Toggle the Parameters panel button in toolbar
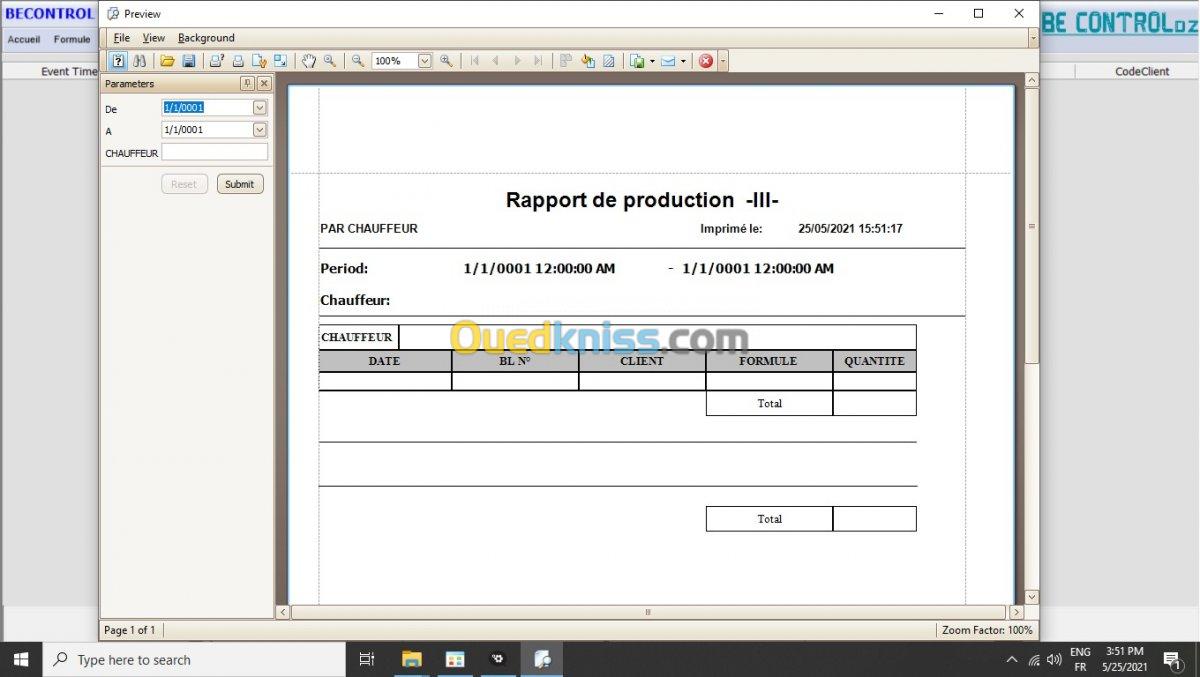 [x=118, y=61]
